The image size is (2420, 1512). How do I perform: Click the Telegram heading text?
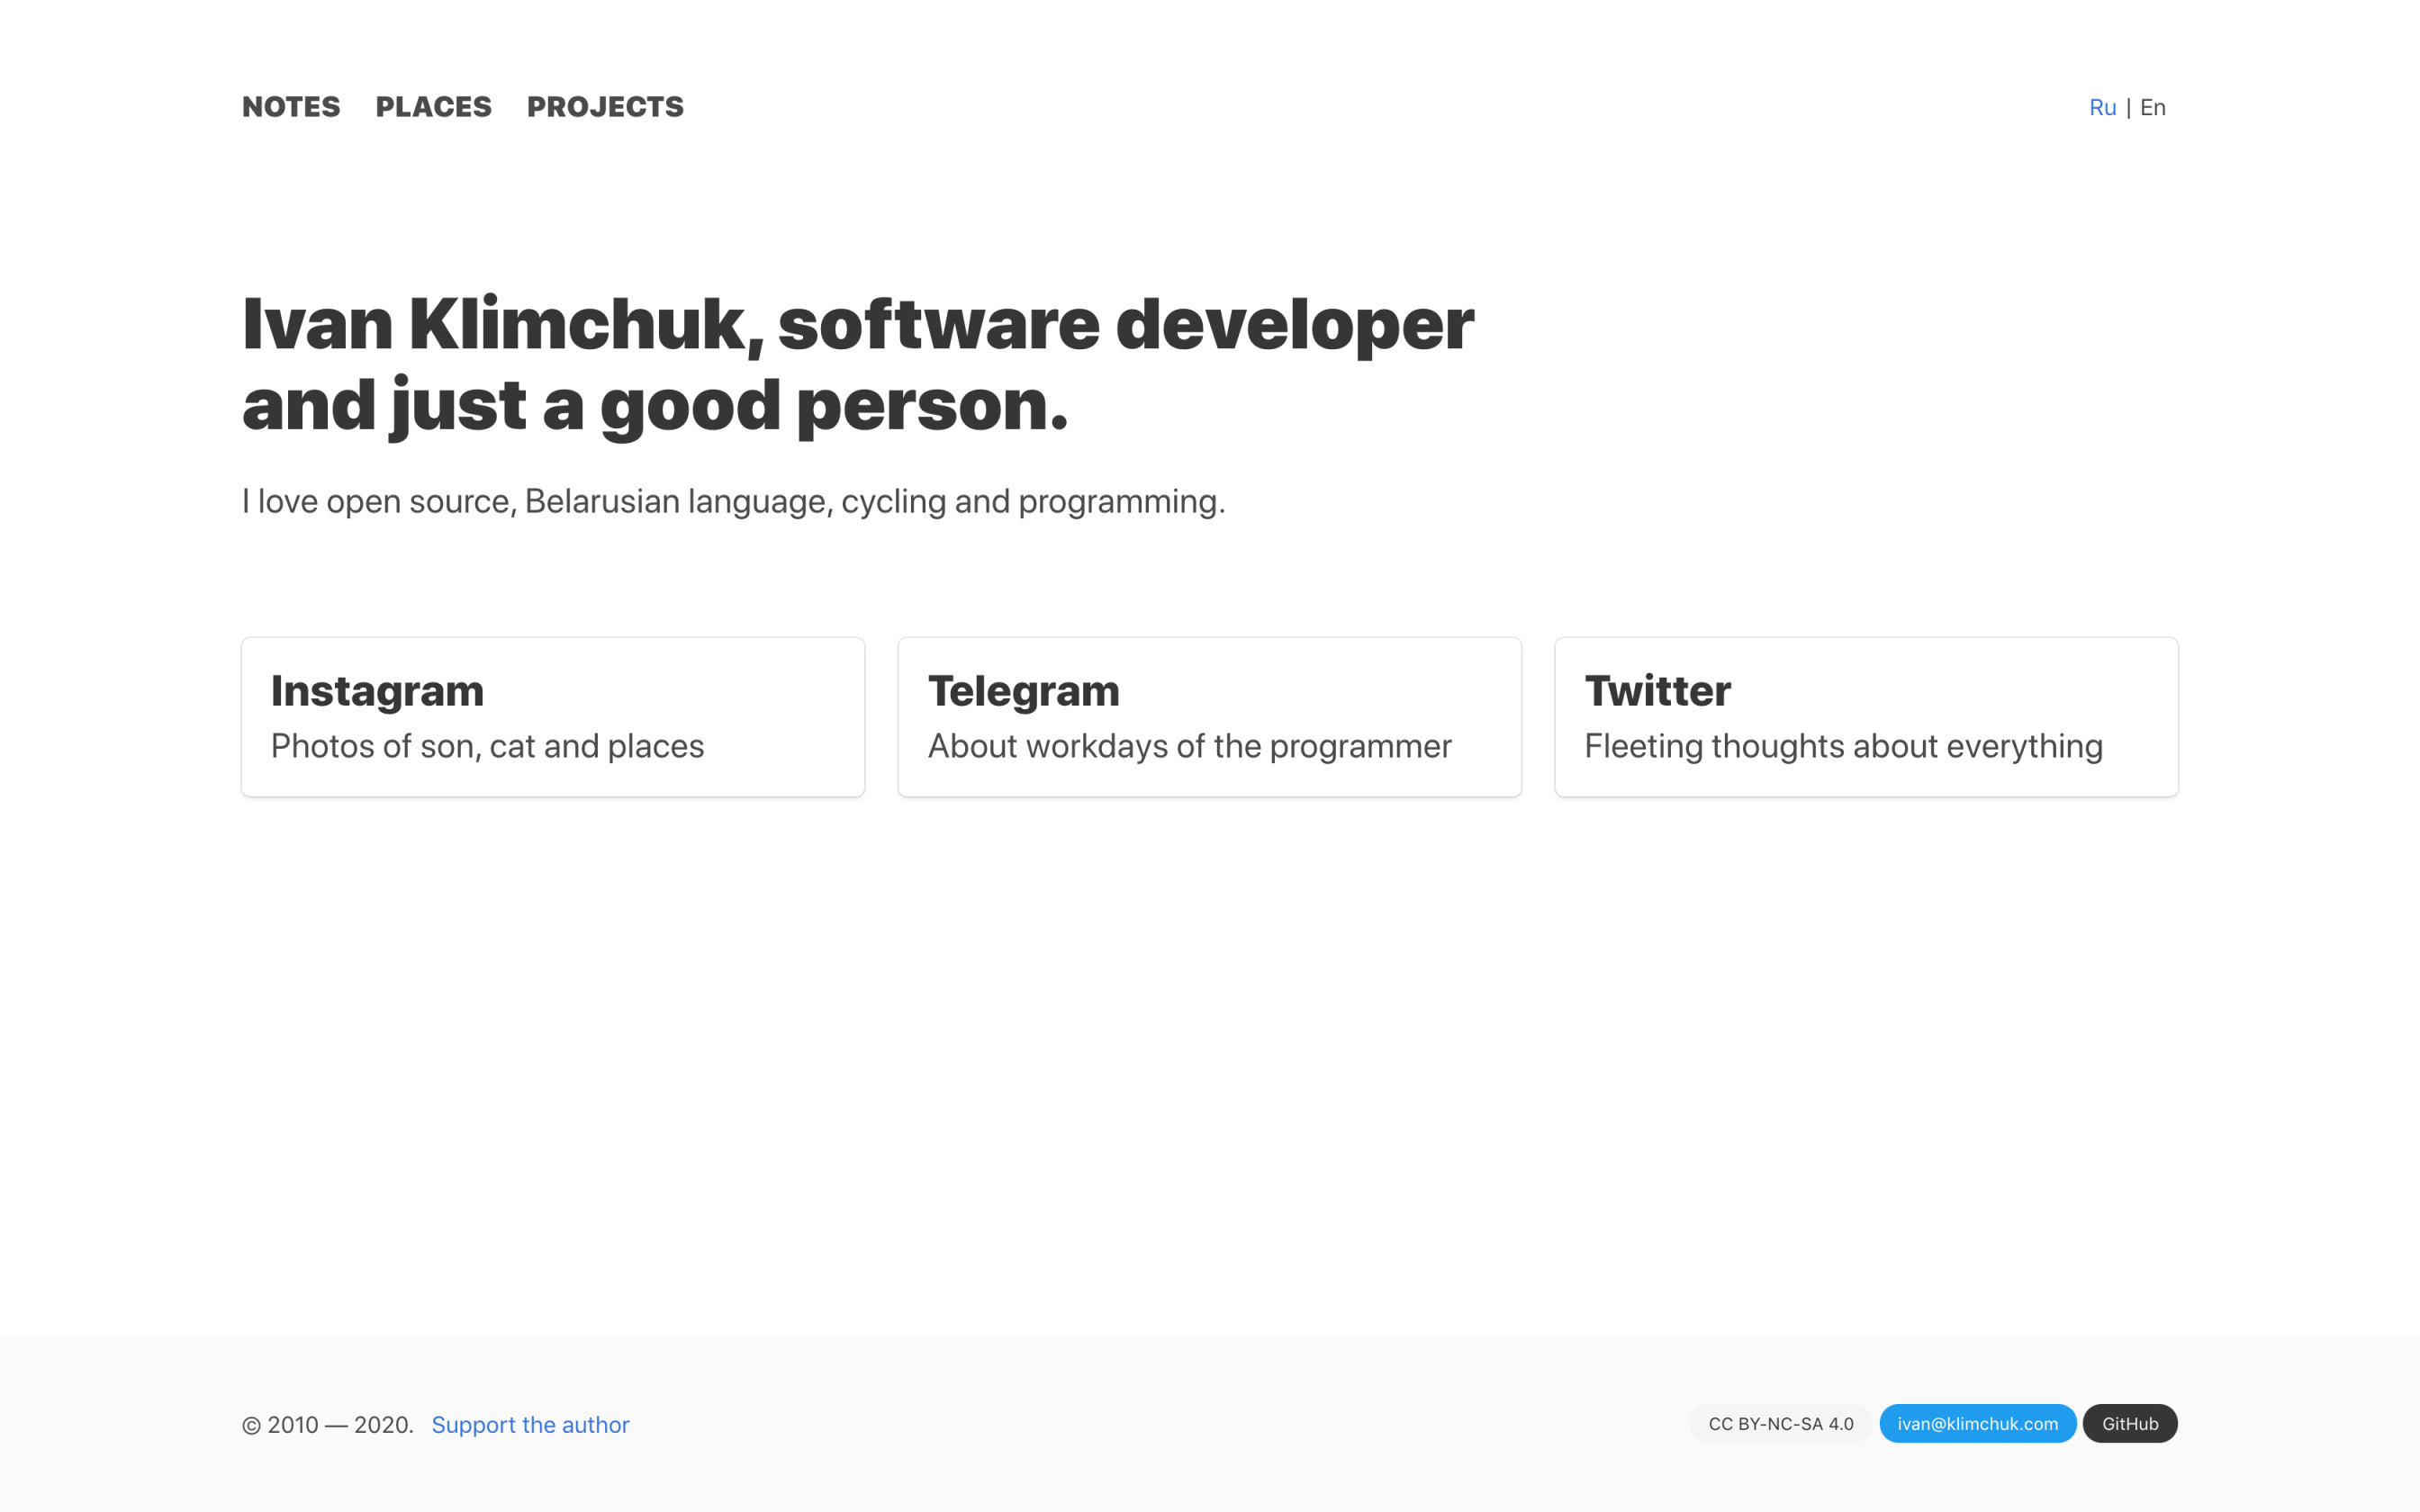1023,691
